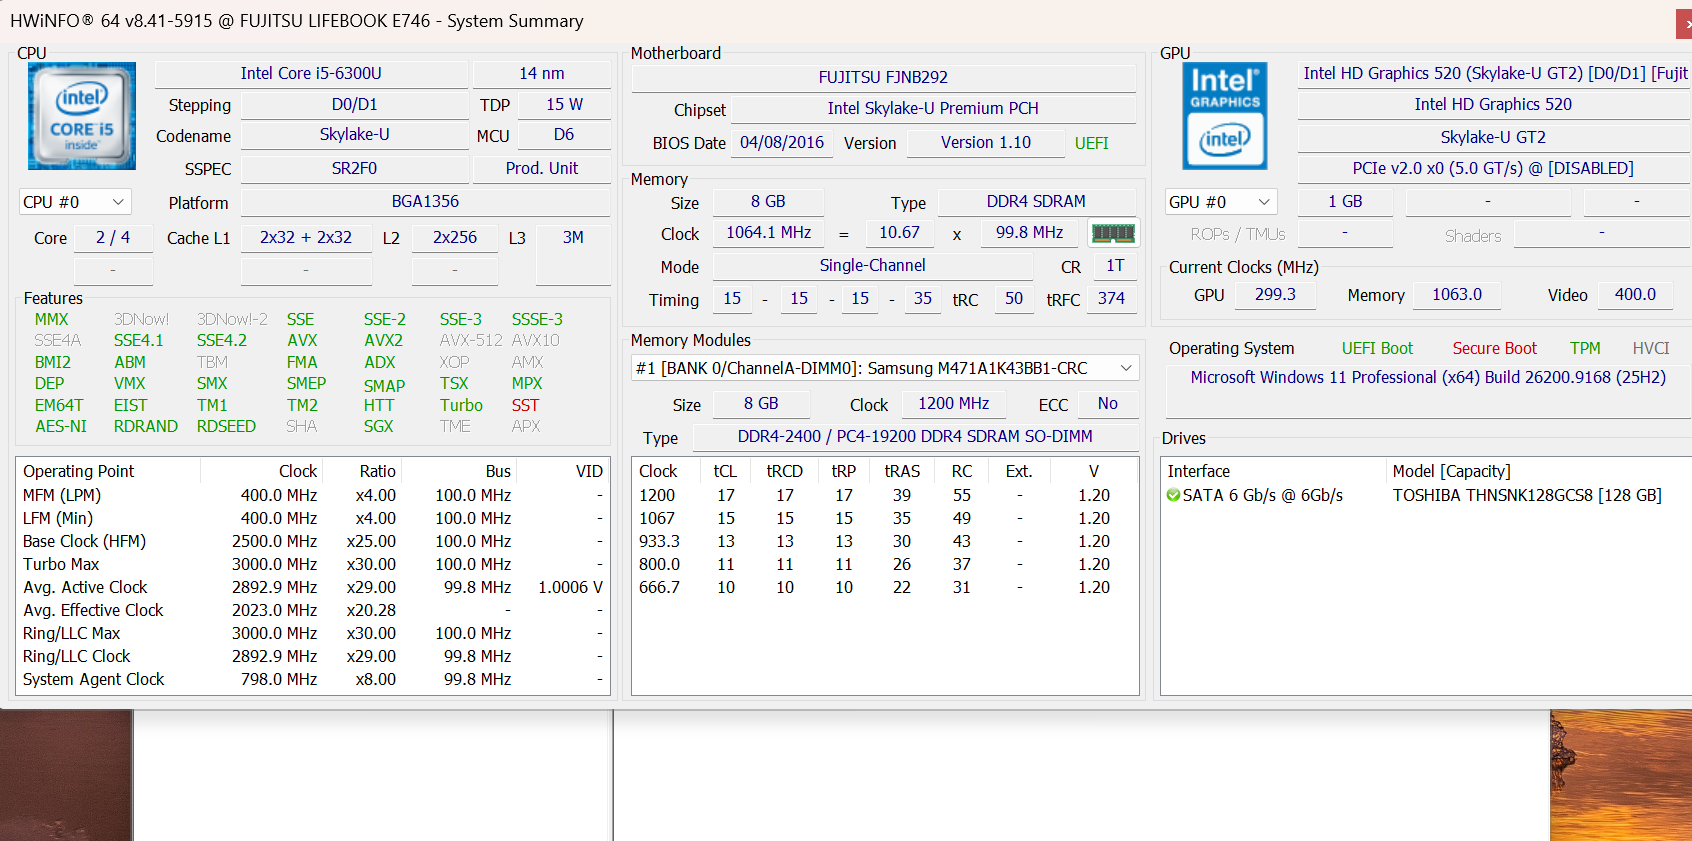Click the GPU Memory clock value 1063.0
This screenshot has height=841, width=1692.
coord(1457,294)
